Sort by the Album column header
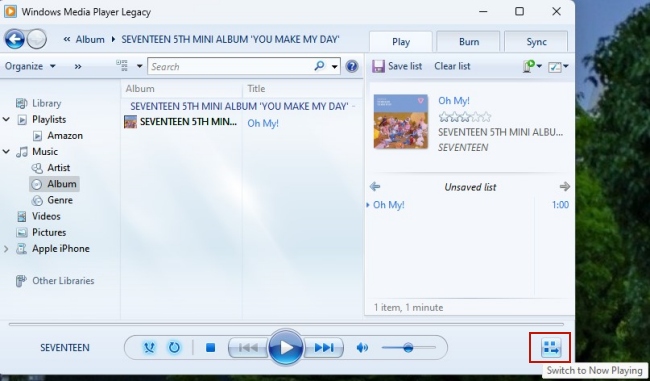The image size is (650, 381). pos(182,89)
